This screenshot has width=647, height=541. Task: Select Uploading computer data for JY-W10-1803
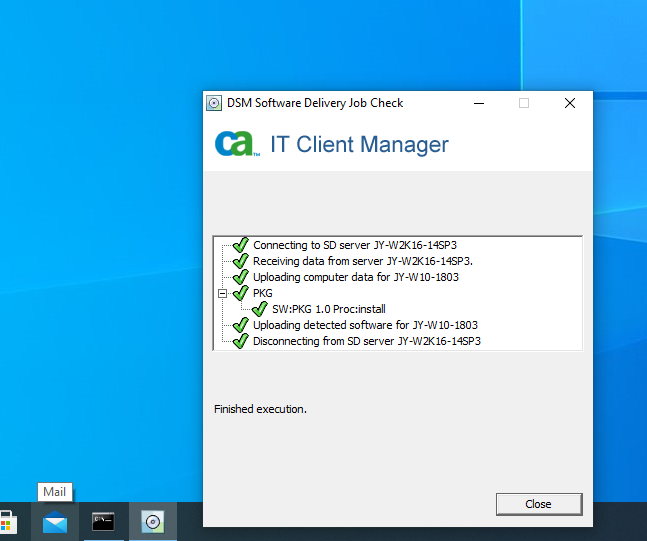point(356,277)
